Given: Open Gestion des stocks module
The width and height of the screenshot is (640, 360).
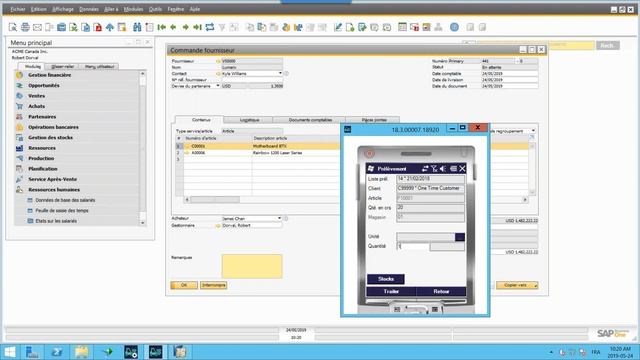Looking at the screenshot, I should click(x=50, y=138).
